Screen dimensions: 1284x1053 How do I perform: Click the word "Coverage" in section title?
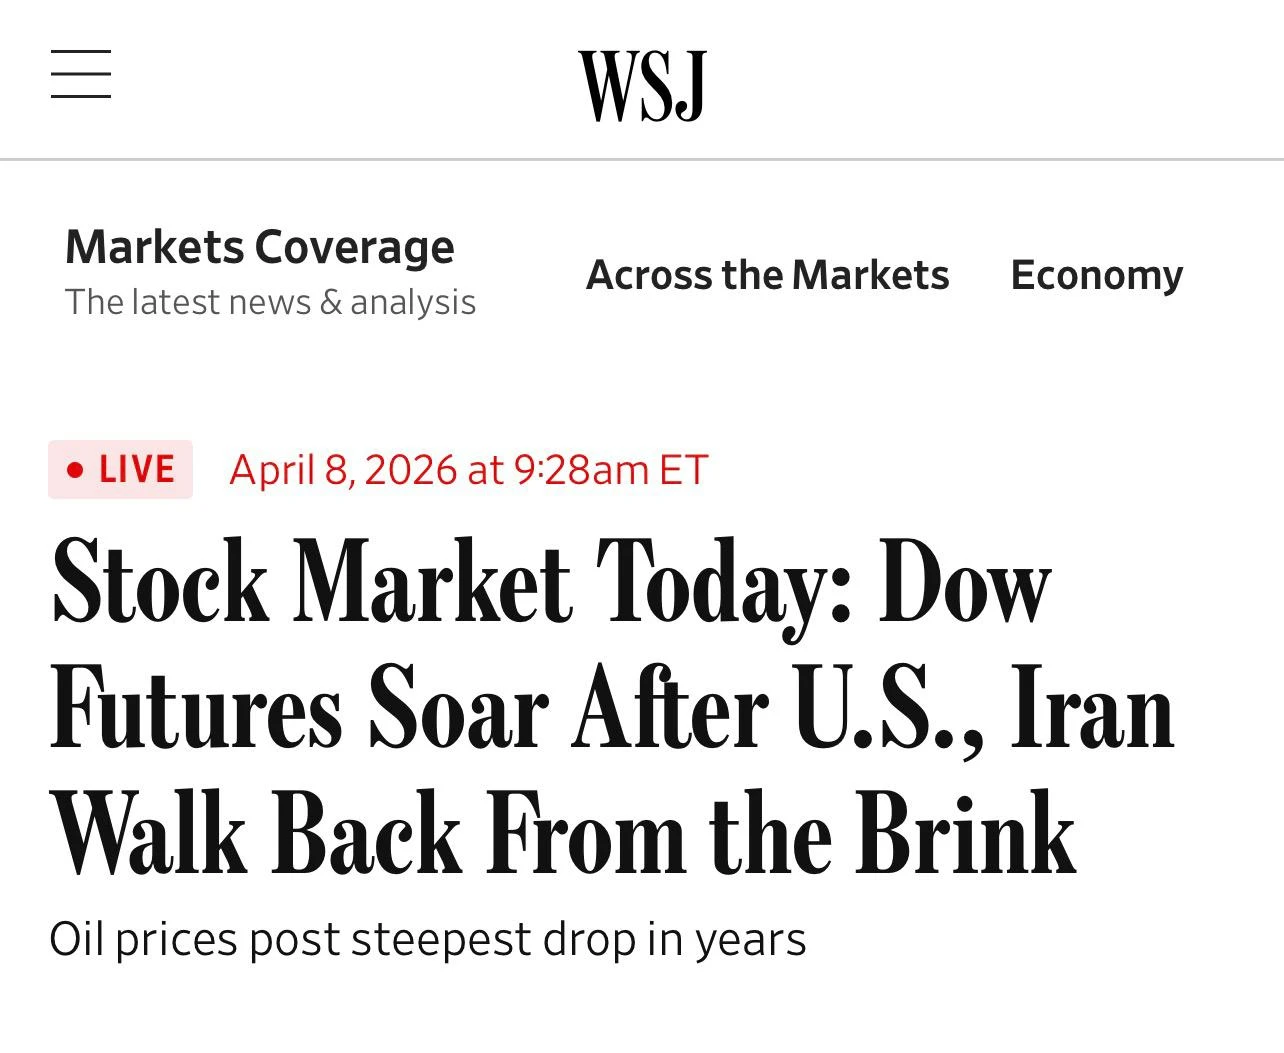point(354,247)
